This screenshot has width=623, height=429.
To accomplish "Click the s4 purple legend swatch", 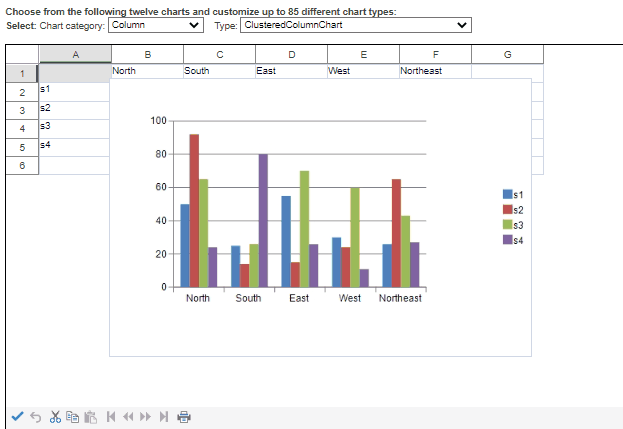I will 507,239.
